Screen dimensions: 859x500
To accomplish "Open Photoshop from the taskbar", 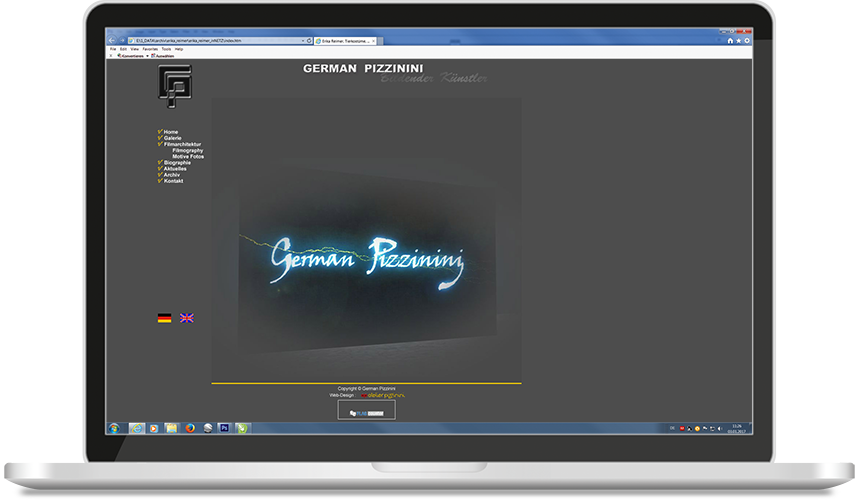I will [225, 427].
